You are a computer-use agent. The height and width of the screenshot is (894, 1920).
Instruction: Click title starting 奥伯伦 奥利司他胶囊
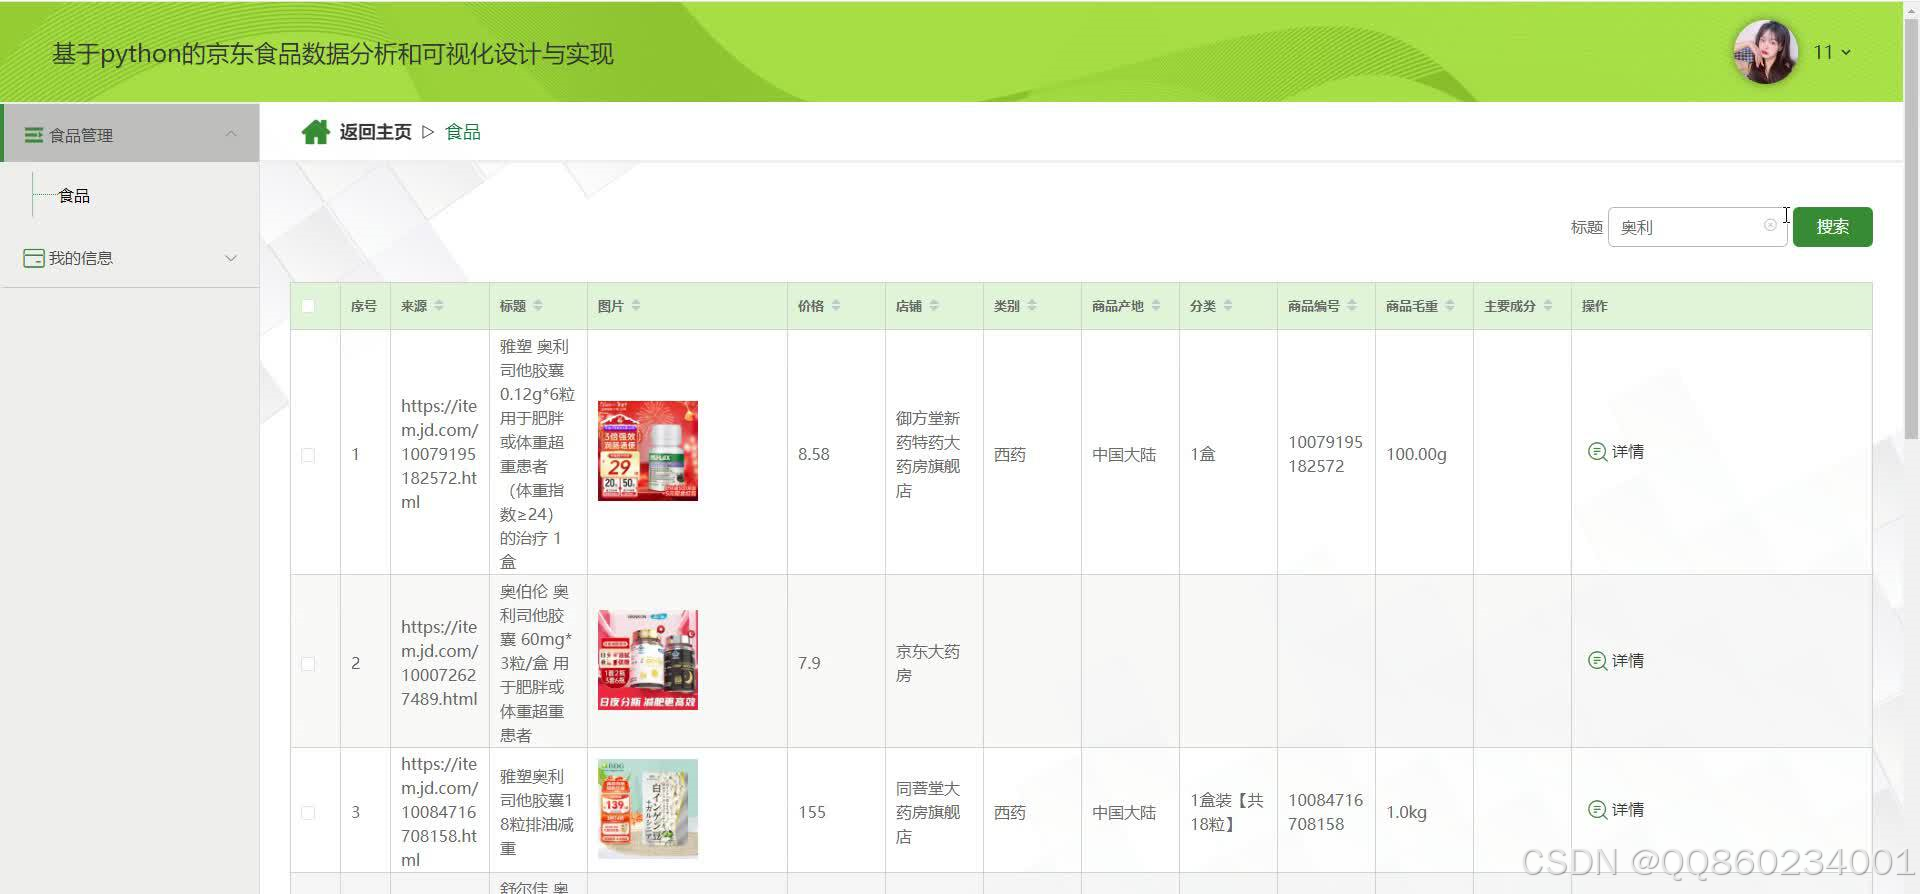tap(536, 663)
